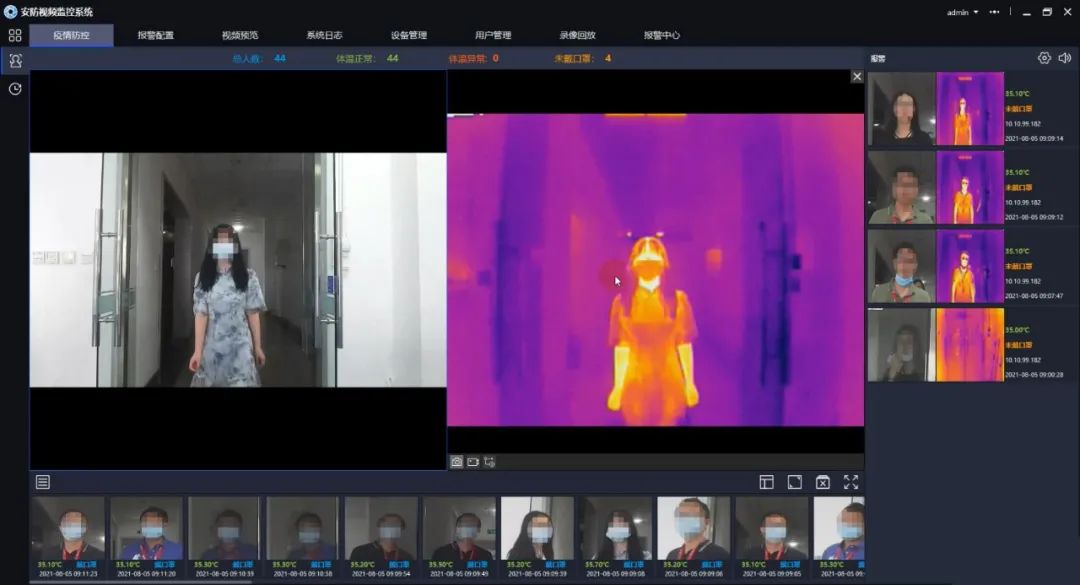Open alarm thermal image dated 09:09:12
This screenshot has height=585, width=1080.
click(970, 187)
